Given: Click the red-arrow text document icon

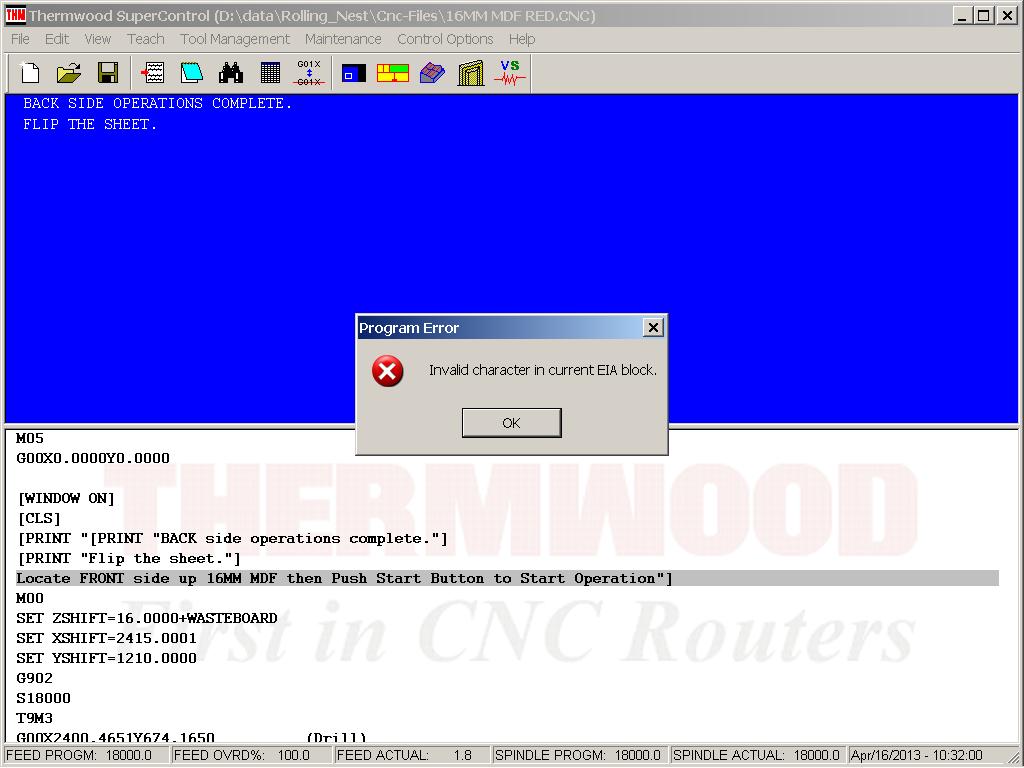Looking at the screenshot, I should [x=153, y=73].
